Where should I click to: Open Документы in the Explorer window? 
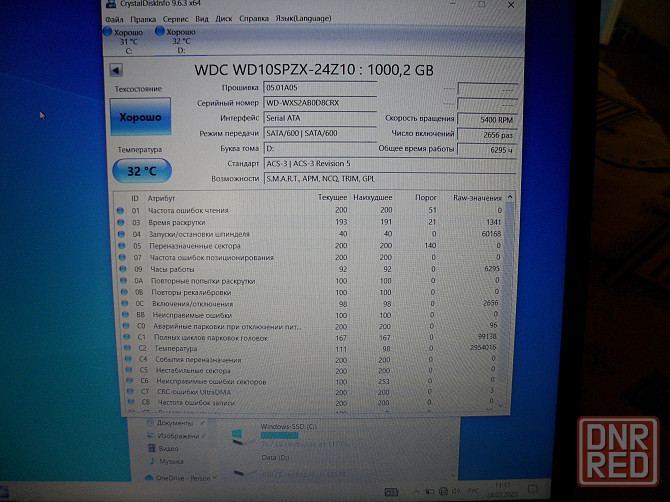point(175,423)
